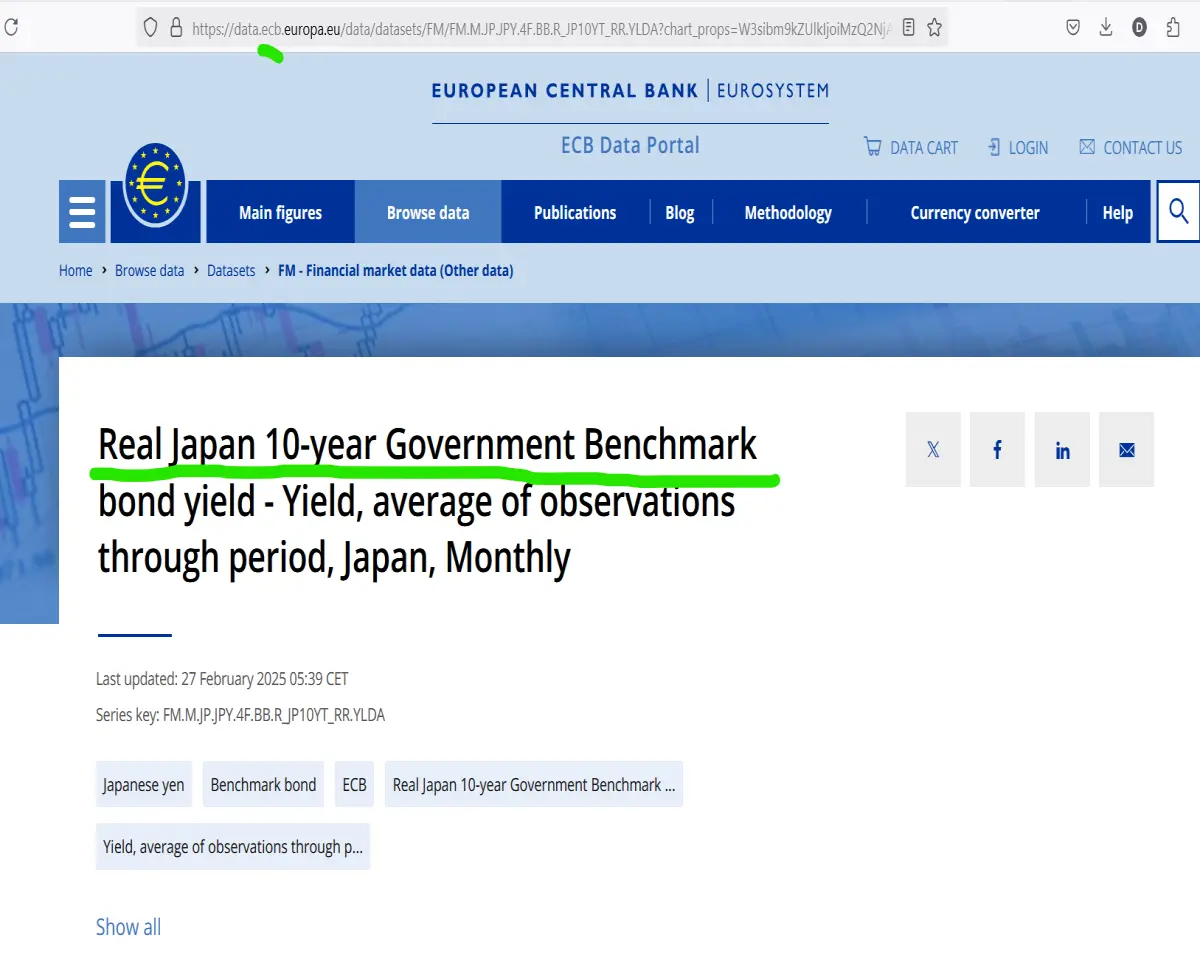Open Main figures menu
1200x960 pixels.
pos(280,212)
